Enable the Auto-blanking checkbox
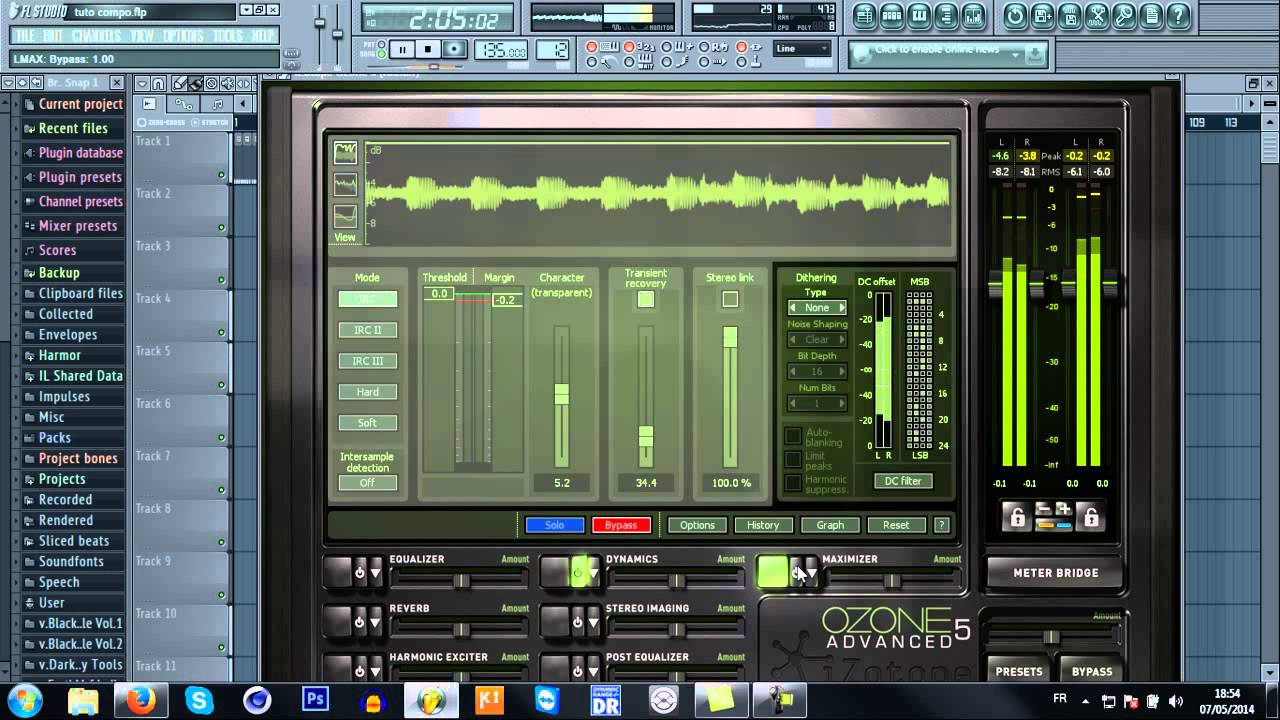 (792, 436)
